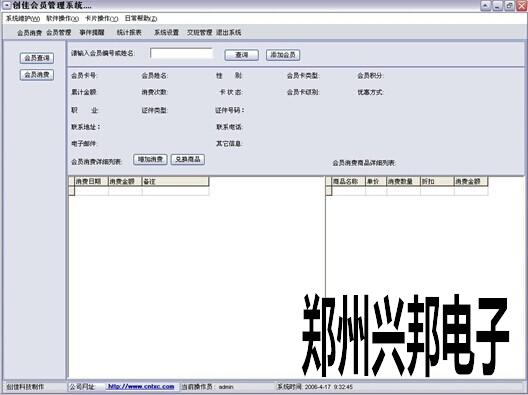Click 退出系统 in the toolbar

coord(229,33)
